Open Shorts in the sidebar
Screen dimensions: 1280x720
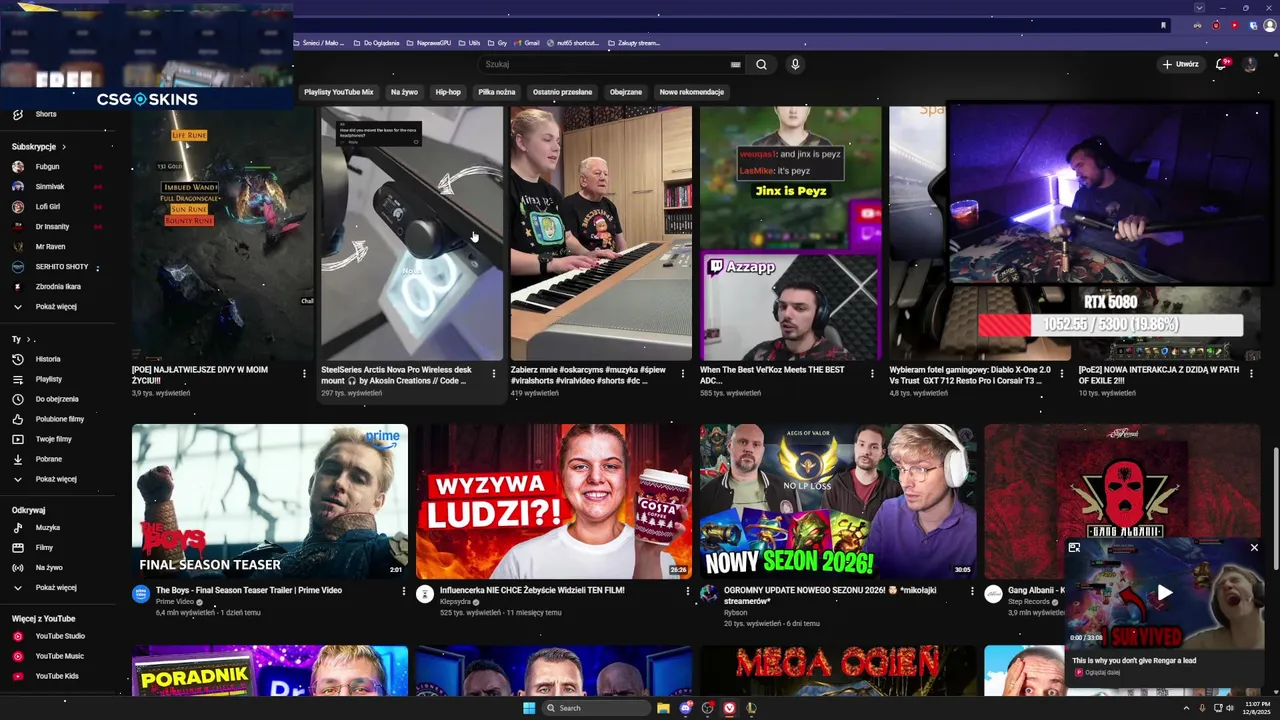coord(46,114)
